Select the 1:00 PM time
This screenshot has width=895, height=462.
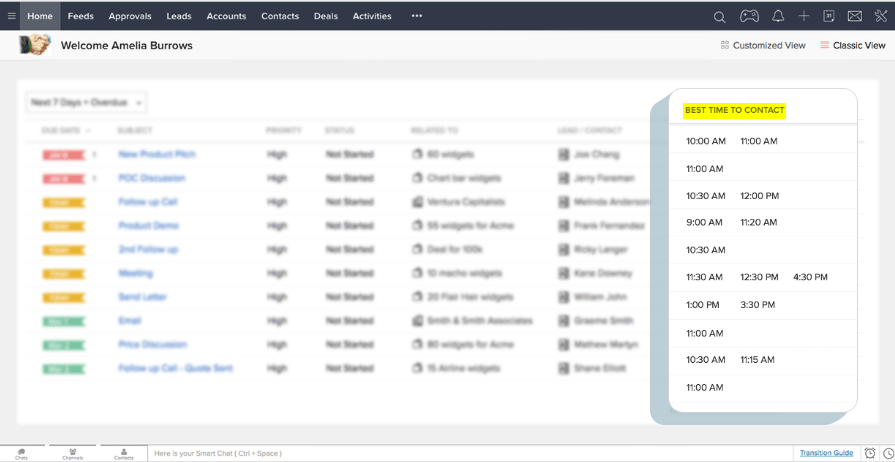(703, 305)
